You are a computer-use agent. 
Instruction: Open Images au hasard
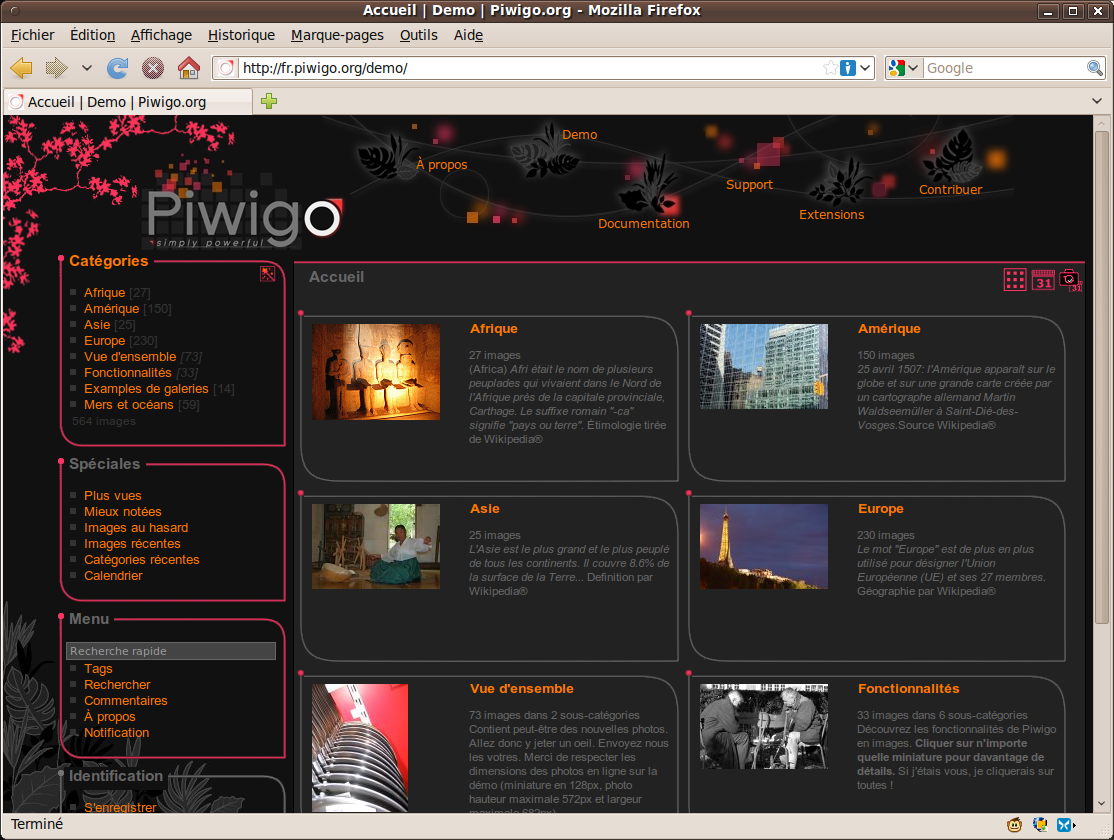tap(136, 527)
